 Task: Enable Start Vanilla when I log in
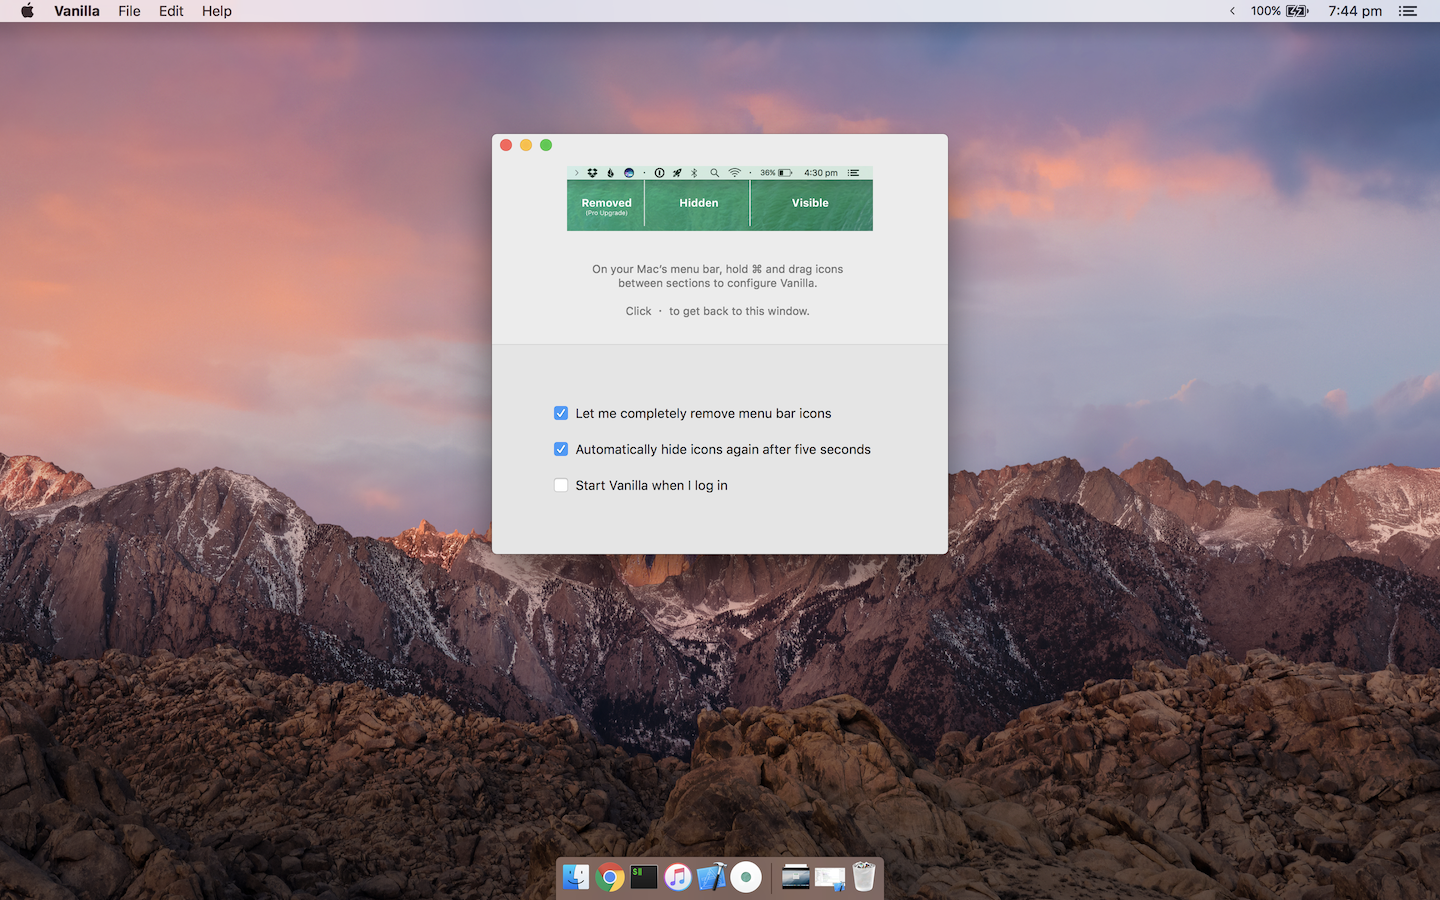coord(561,485)
